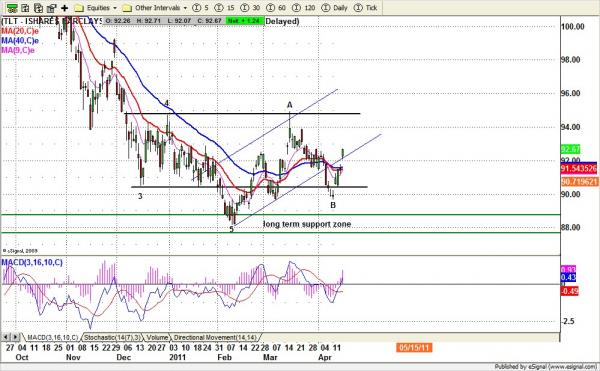Click the Published by eSignal credit text
This screenshot has height=371, width=600.
545,367
